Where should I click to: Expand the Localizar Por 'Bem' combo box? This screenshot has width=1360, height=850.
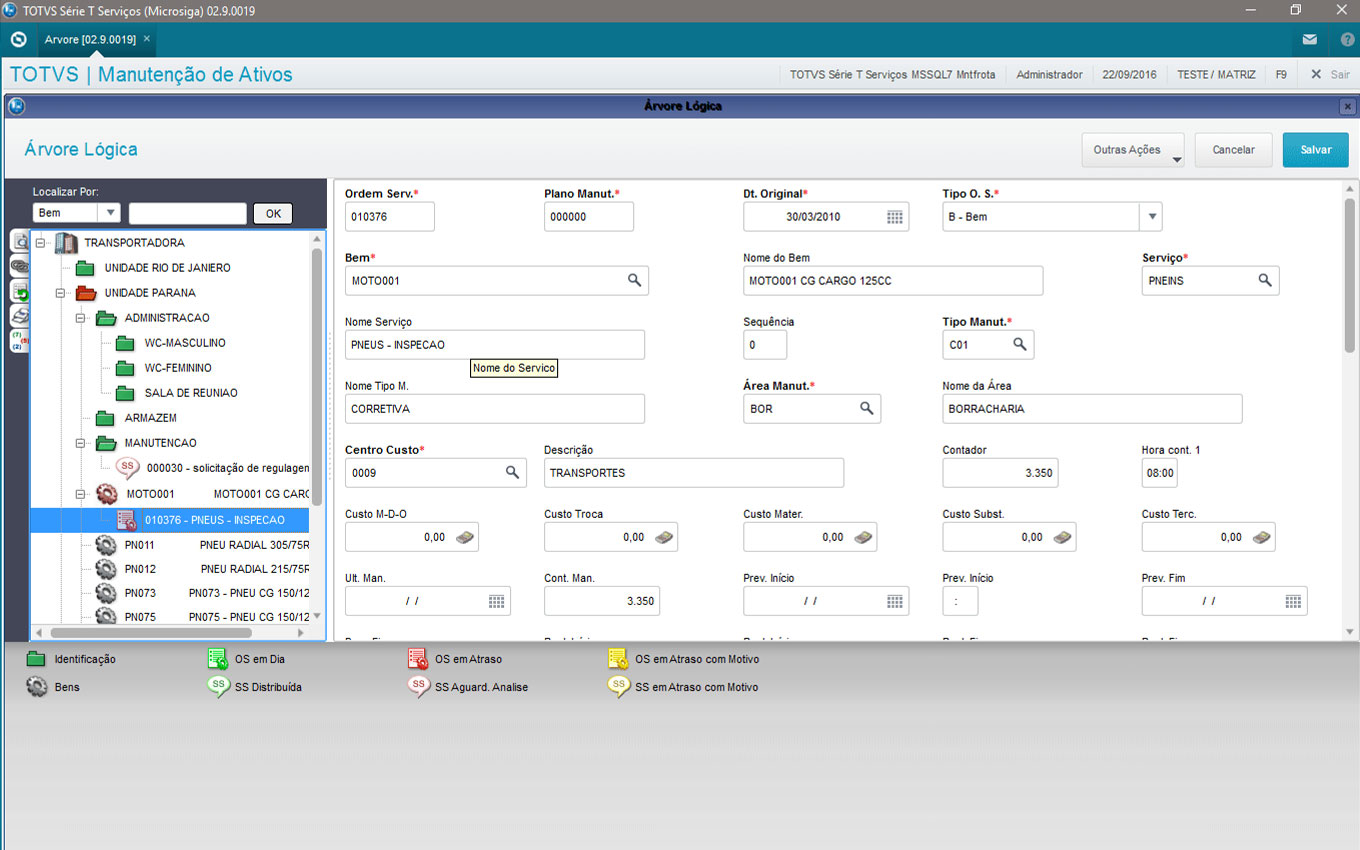(x=109, y=213)
